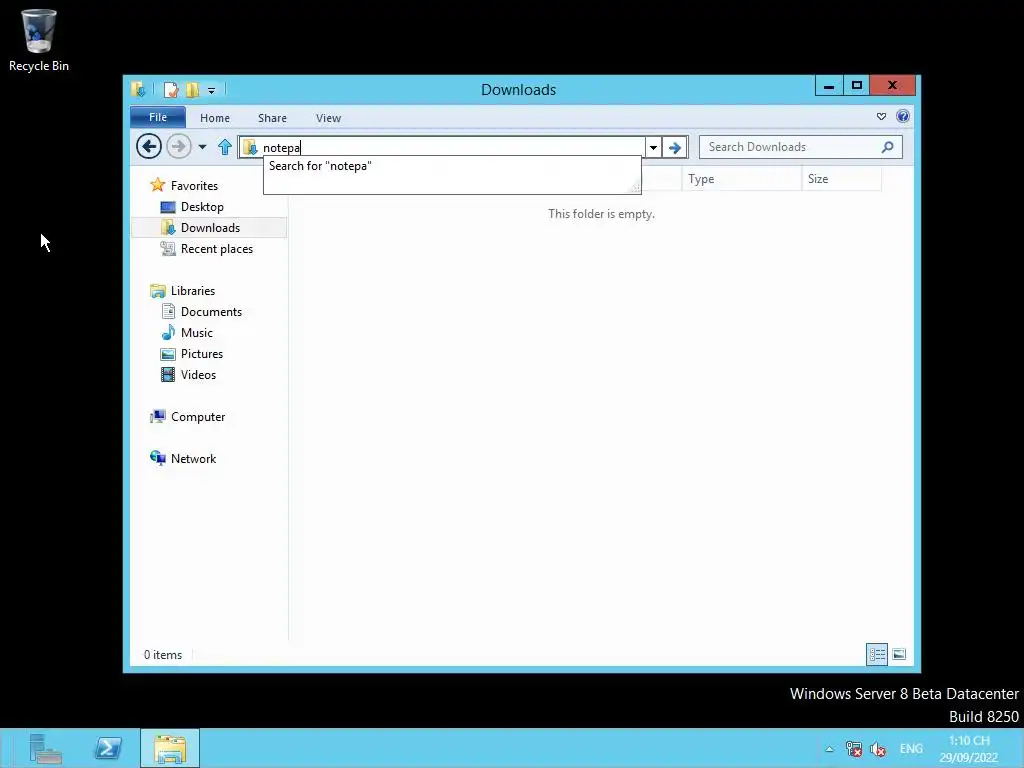Switch to Details view icon
The height and width of the screenshot is (768, 1024).
[876, 654]
